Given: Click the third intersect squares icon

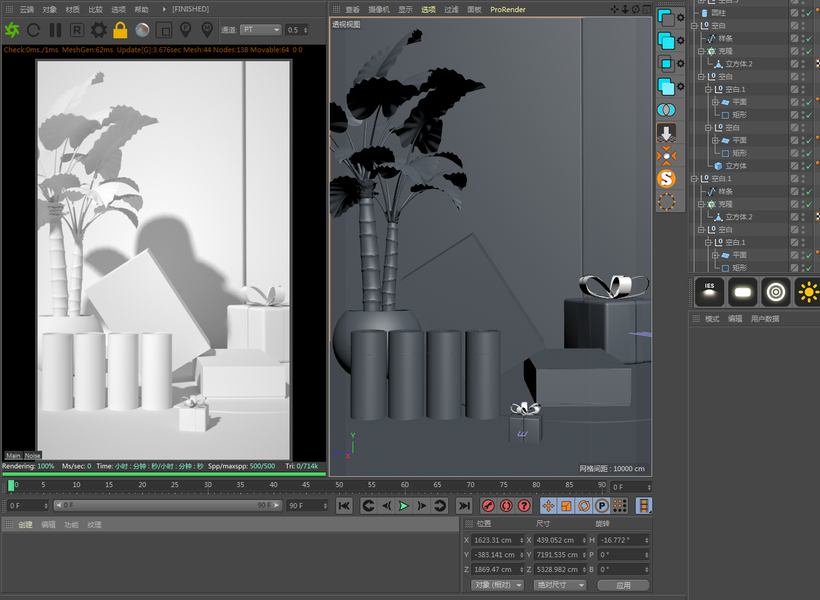Looking at the screenshot, I should pyautogui.click(x=666, y=64).
